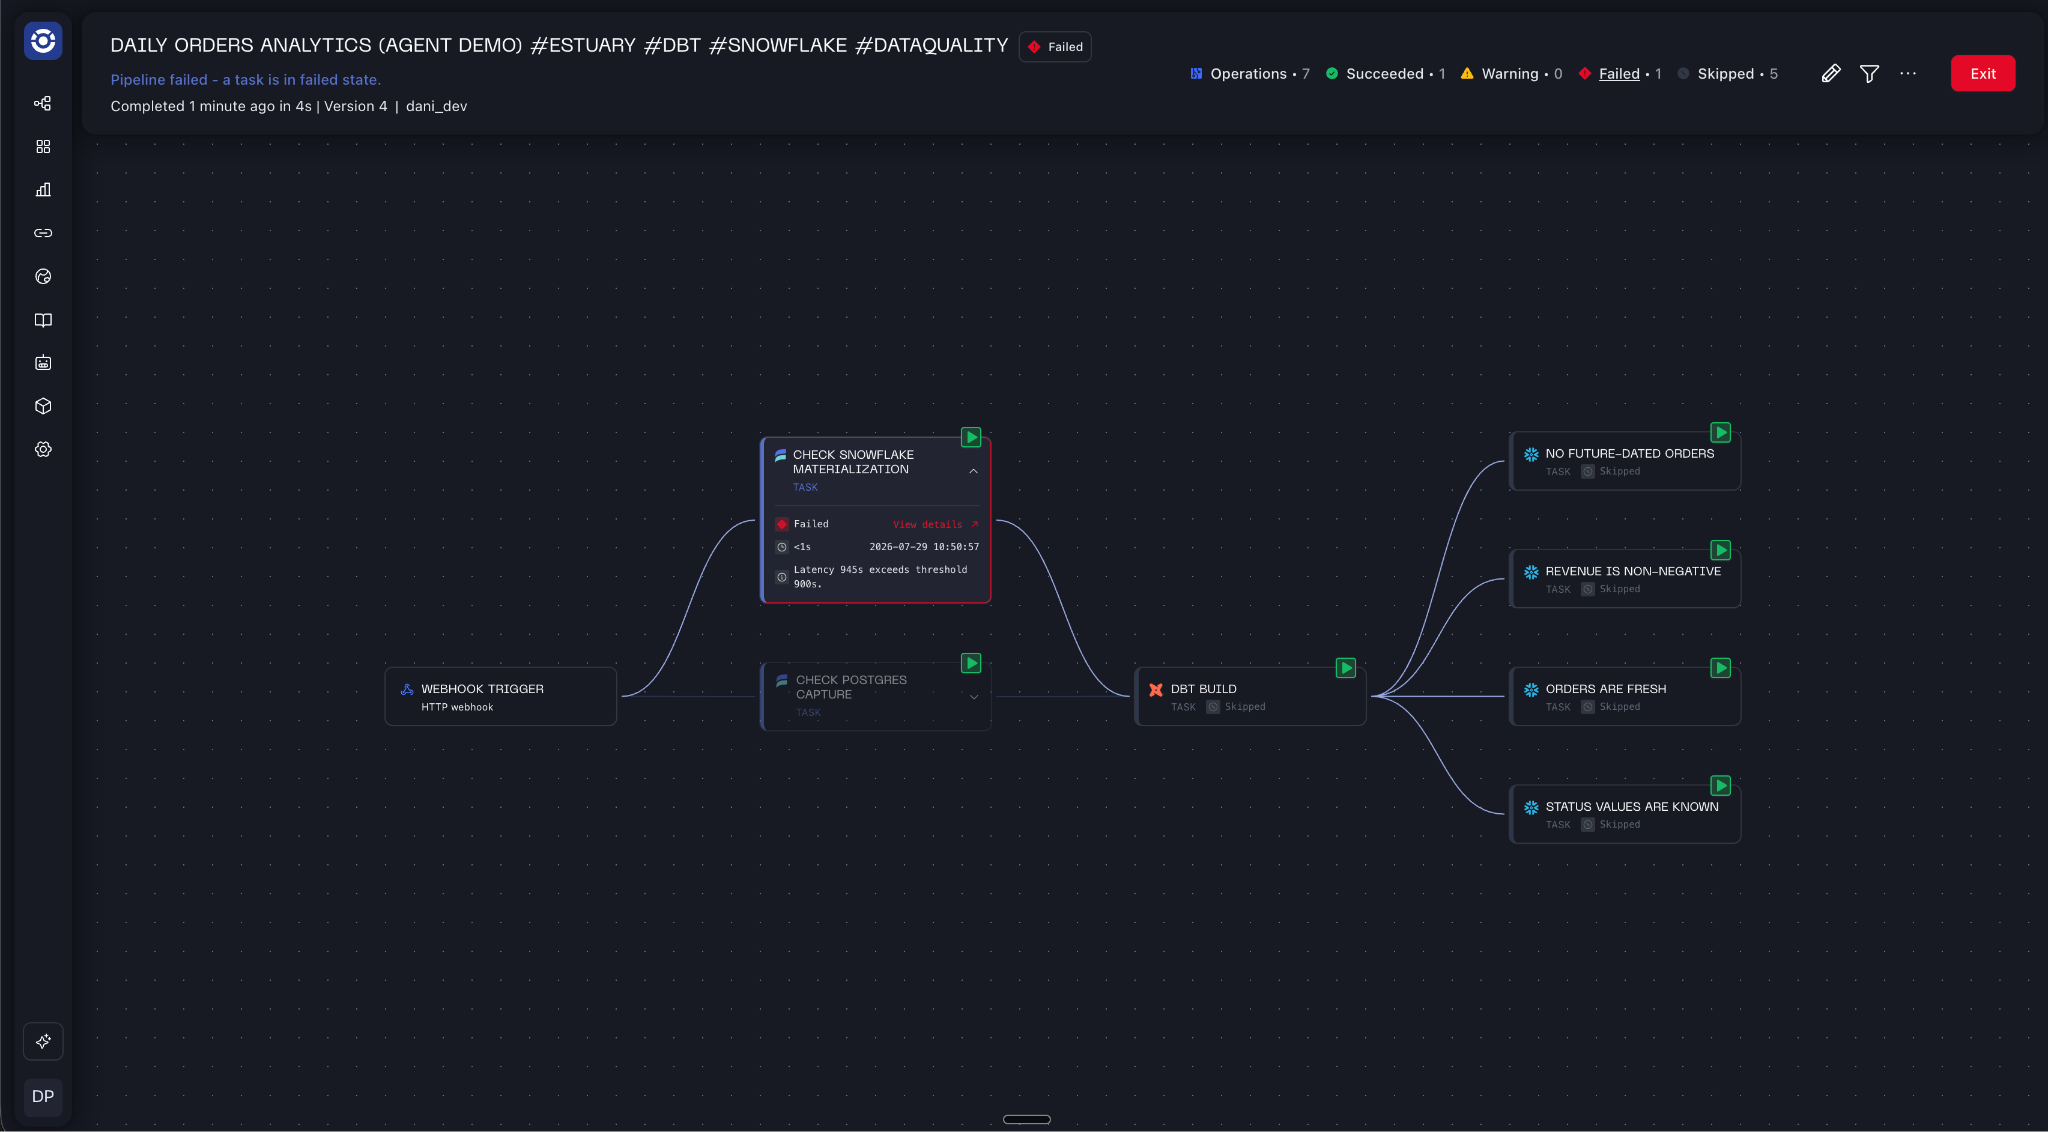Select the No Future-Dated Orders node title

pos(1630,454)
